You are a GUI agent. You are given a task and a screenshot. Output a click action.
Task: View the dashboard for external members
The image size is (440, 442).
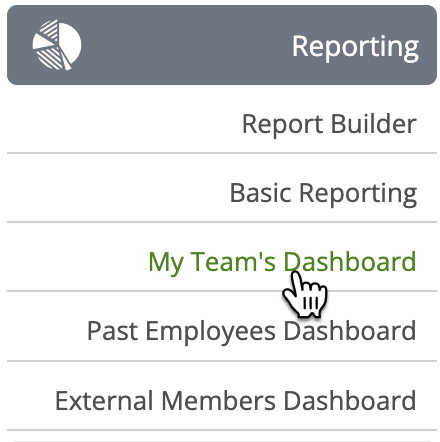click(235, 401)
